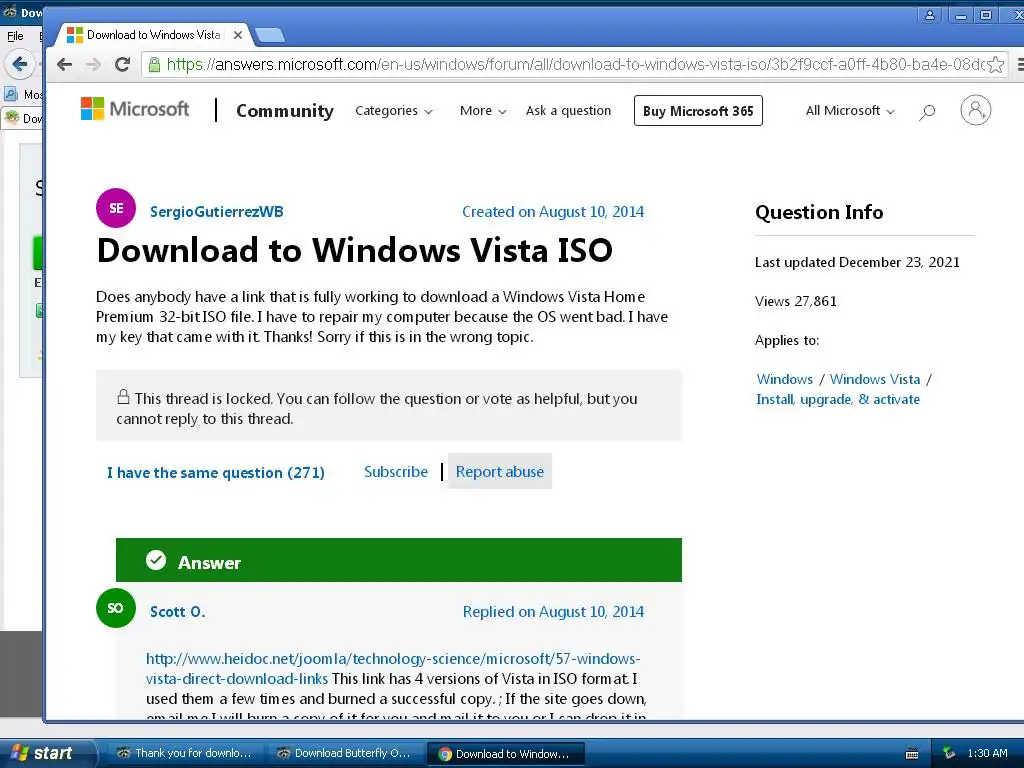Click the sign-in account avatar icon
The height and width of the screenshot is (768, 1024).
pos(976,110)
